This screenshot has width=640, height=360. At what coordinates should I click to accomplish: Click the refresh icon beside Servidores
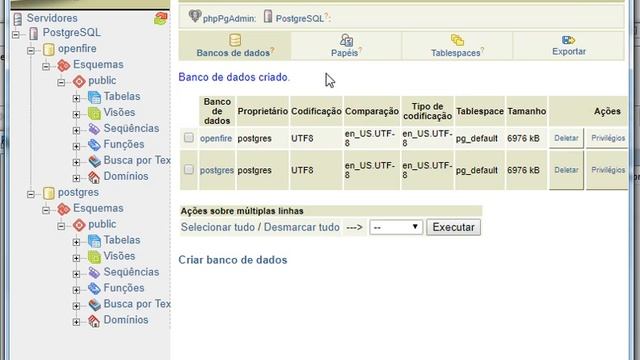click(x=160, y=19)
